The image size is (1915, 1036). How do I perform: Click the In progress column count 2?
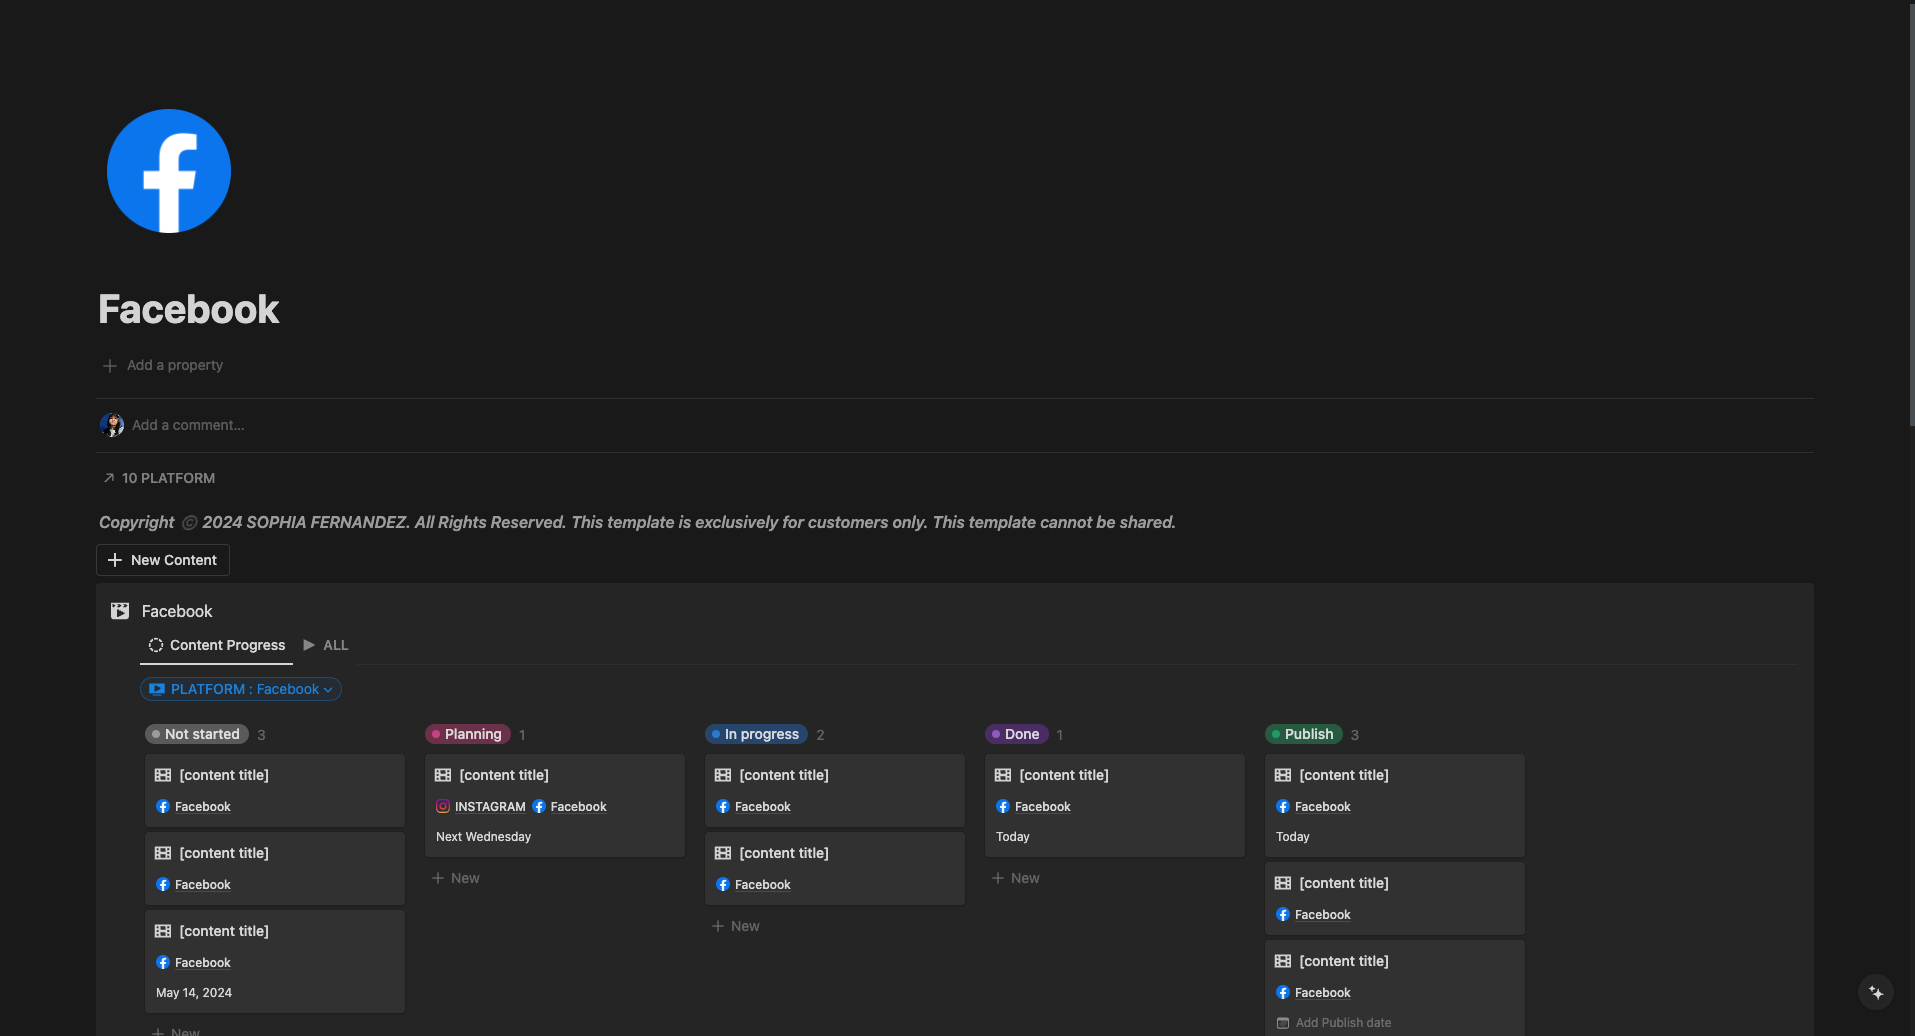pos(820,735)
